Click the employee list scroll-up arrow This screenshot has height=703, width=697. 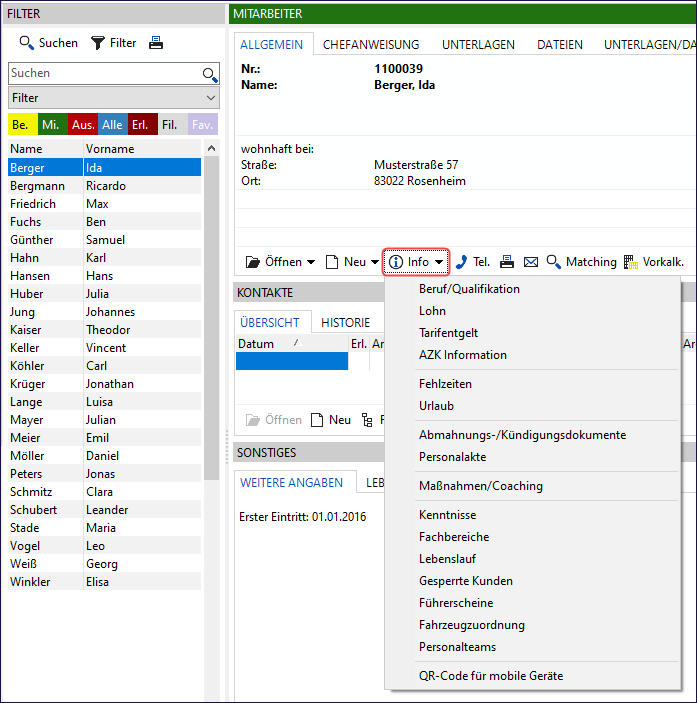click(x=212, y=148)
